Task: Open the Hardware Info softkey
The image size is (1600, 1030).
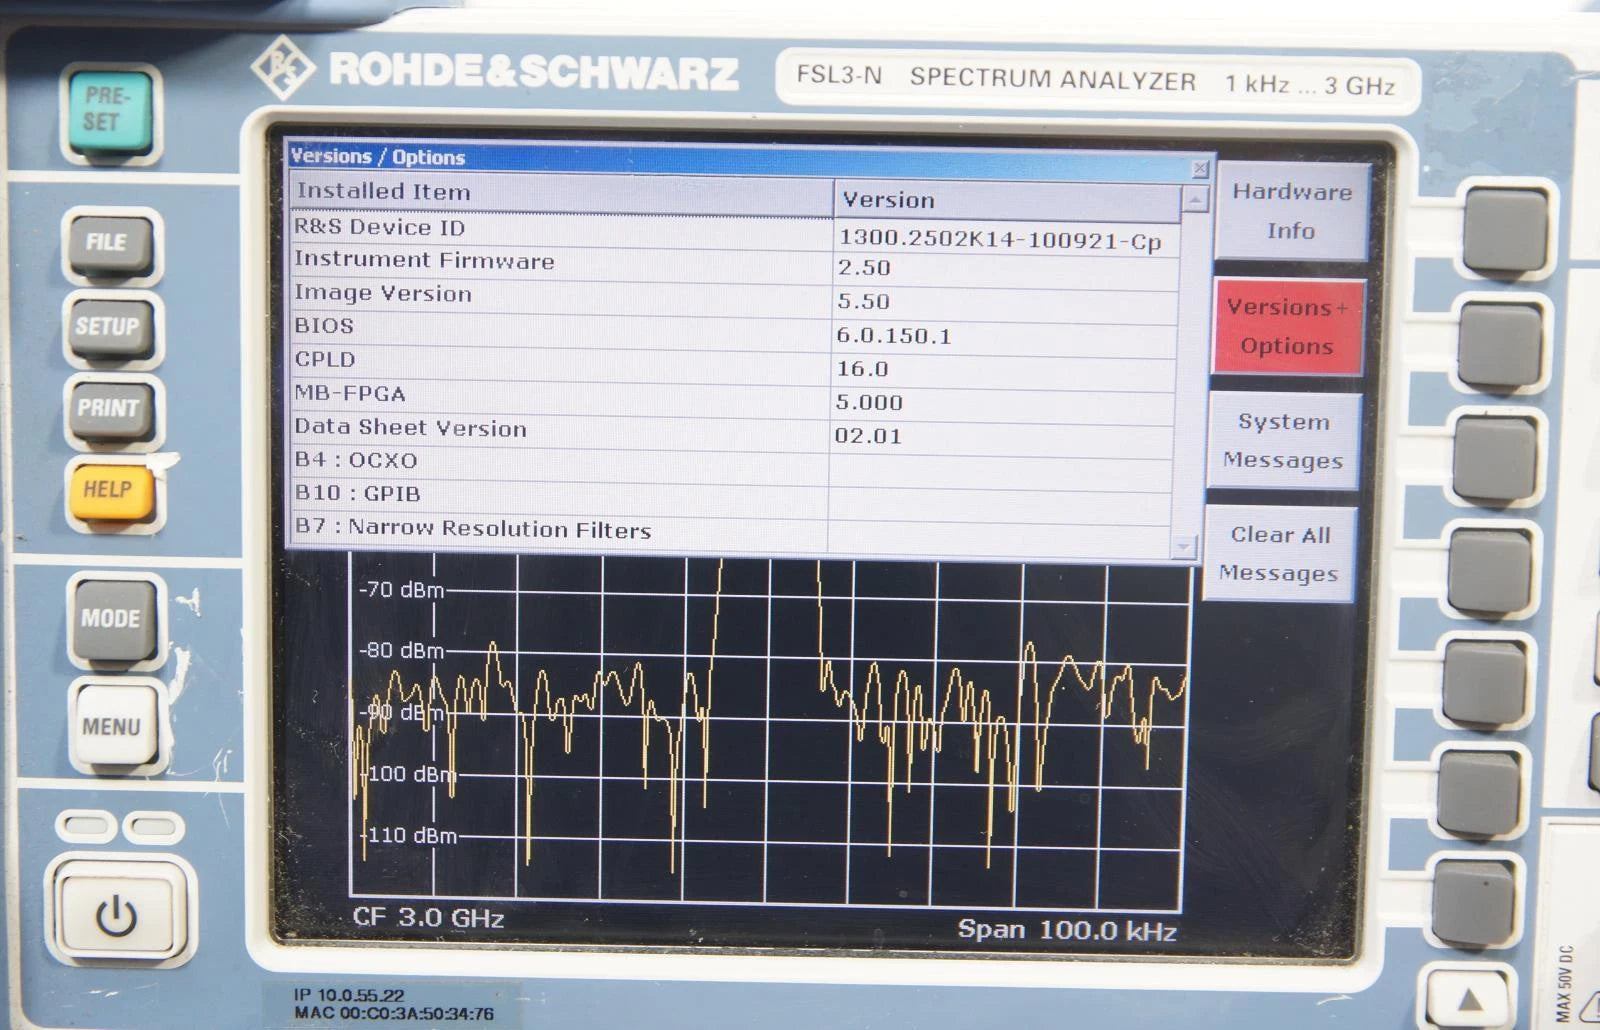Action: click(1291, 211)
